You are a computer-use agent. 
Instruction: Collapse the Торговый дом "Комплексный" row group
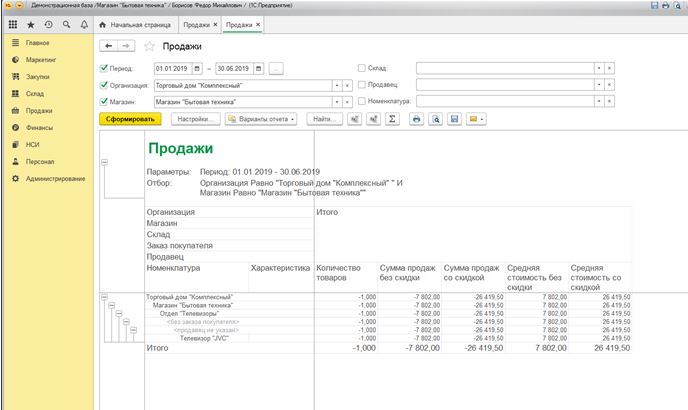tap(104, 299)
